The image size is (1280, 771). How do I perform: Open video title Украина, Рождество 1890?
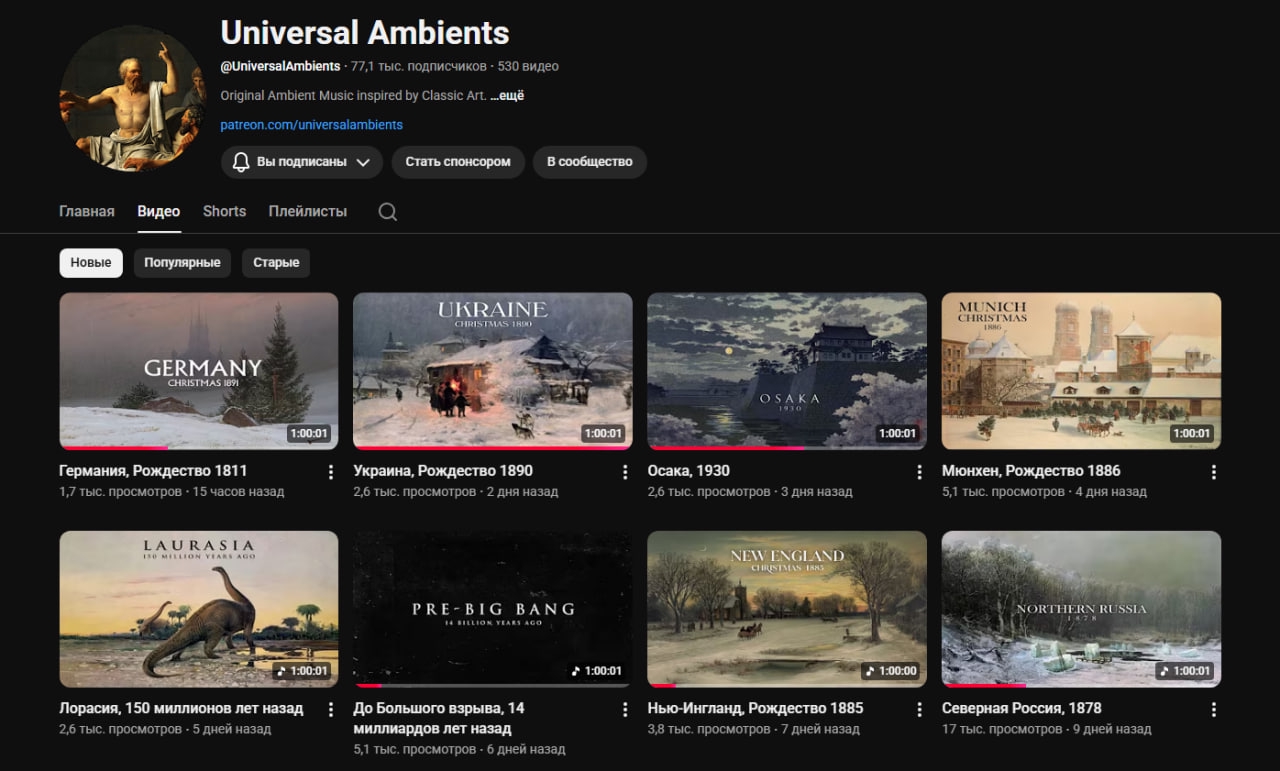point(443,471)
